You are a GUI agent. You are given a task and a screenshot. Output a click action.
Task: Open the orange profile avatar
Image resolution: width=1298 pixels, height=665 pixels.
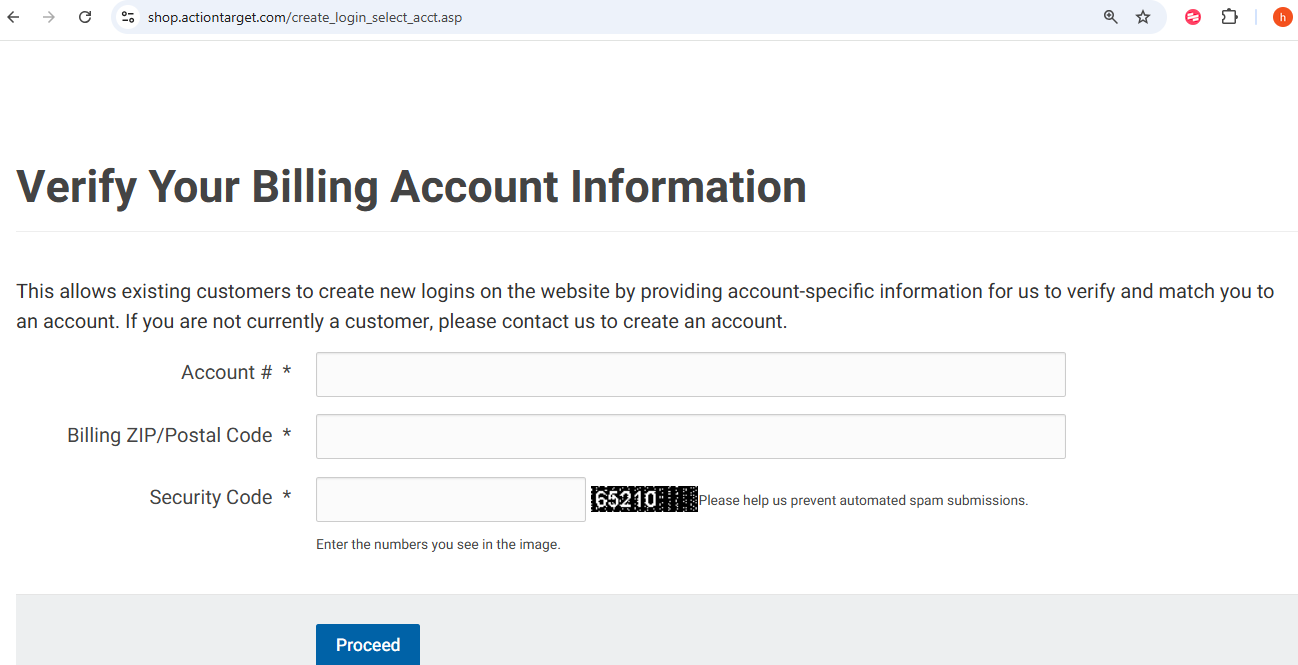point(1282,17)
